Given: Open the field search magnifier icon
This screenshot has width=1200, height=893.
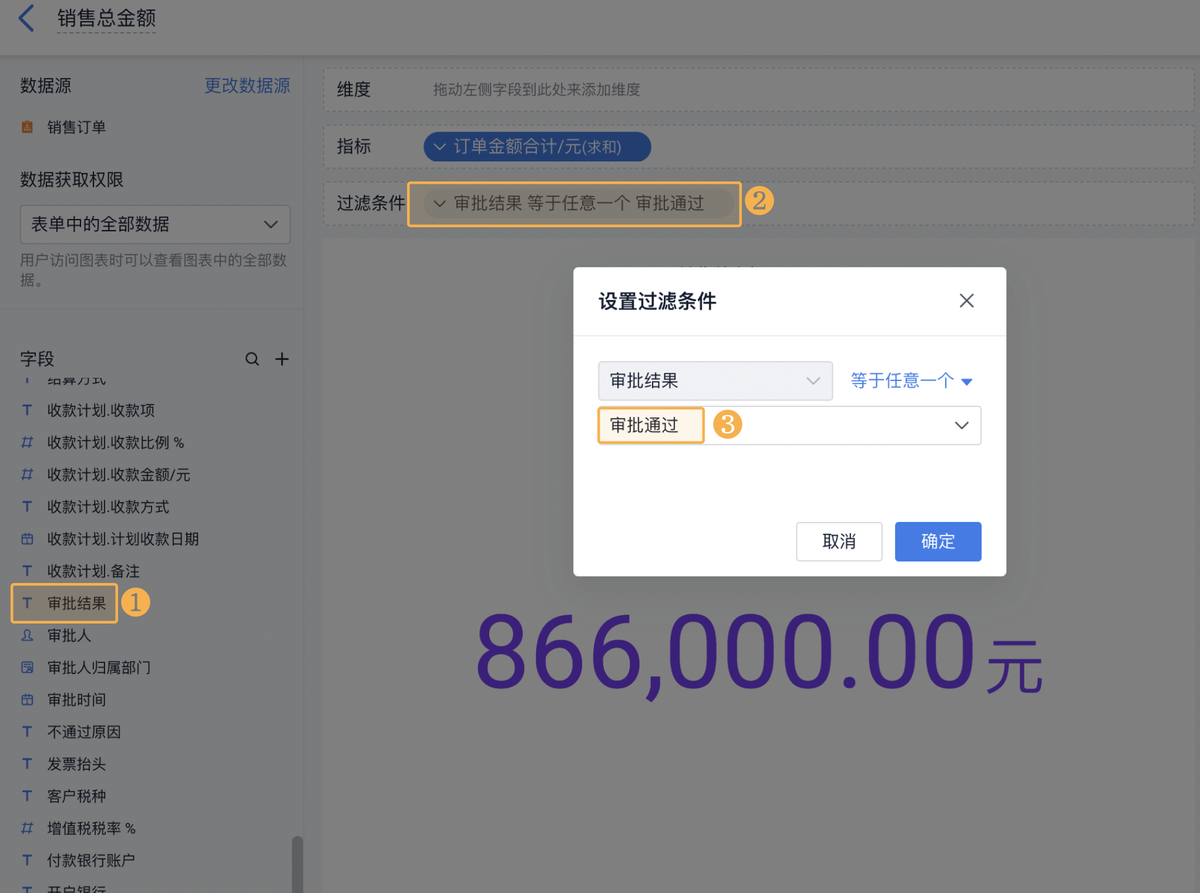Looking at the screenshot, I should coord(252,359).
